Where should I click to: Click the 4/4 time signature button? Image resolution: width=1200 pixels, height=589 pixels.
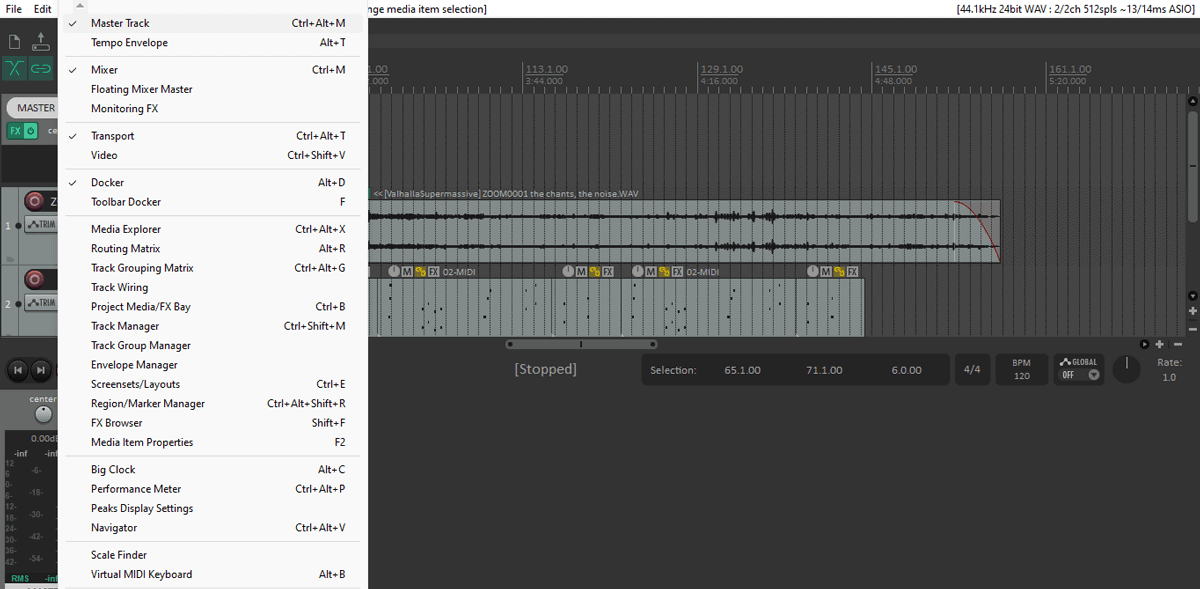(972, 370)
